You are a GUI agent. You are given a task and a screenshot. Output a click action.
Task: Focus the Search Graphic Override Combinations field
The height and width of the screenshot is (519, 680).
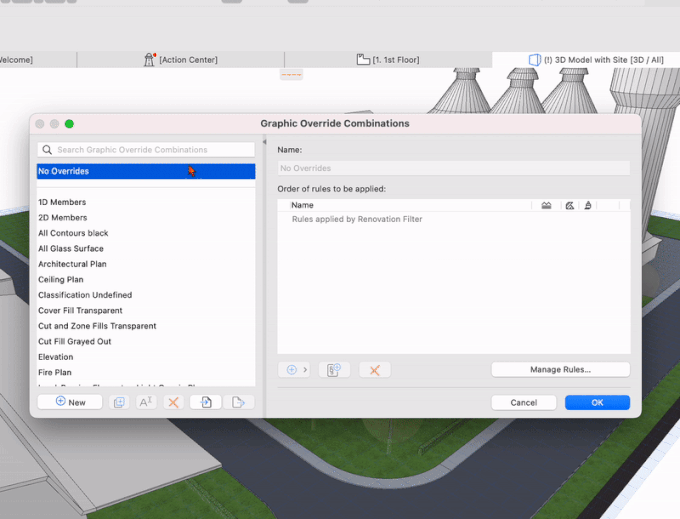146,150
